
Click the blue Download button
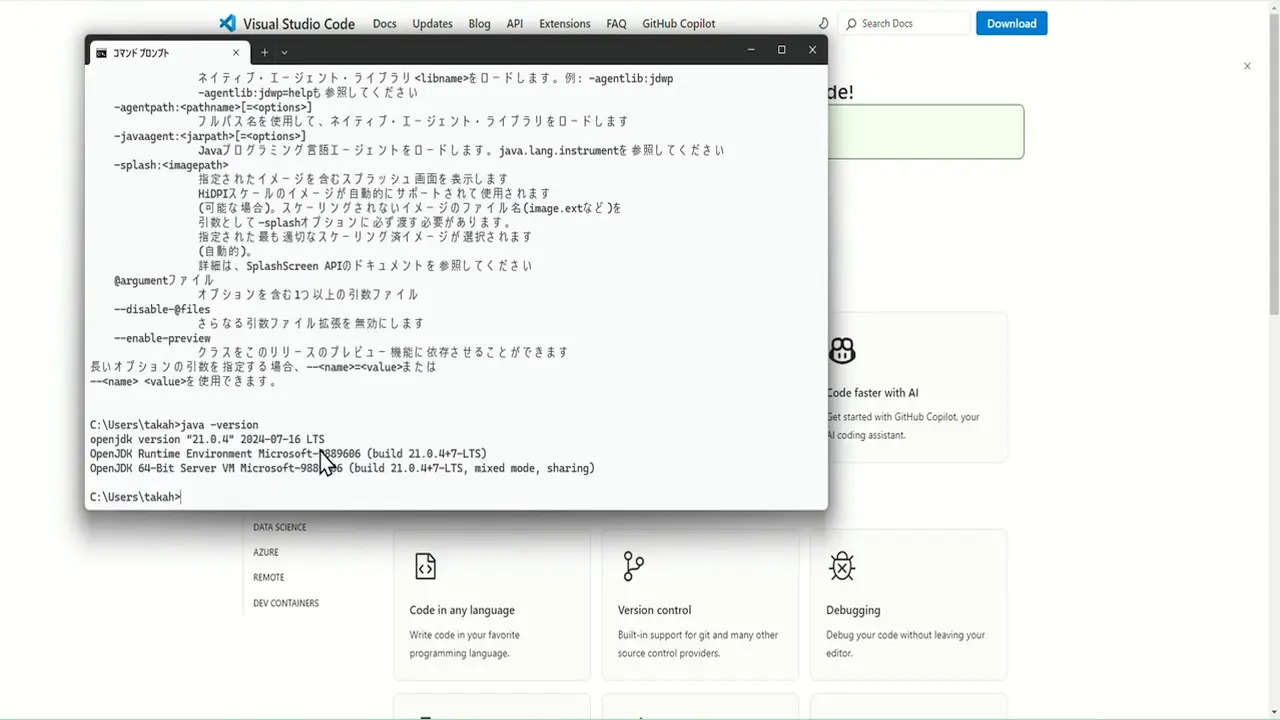pyautogui.click(x=1011, y=23)
